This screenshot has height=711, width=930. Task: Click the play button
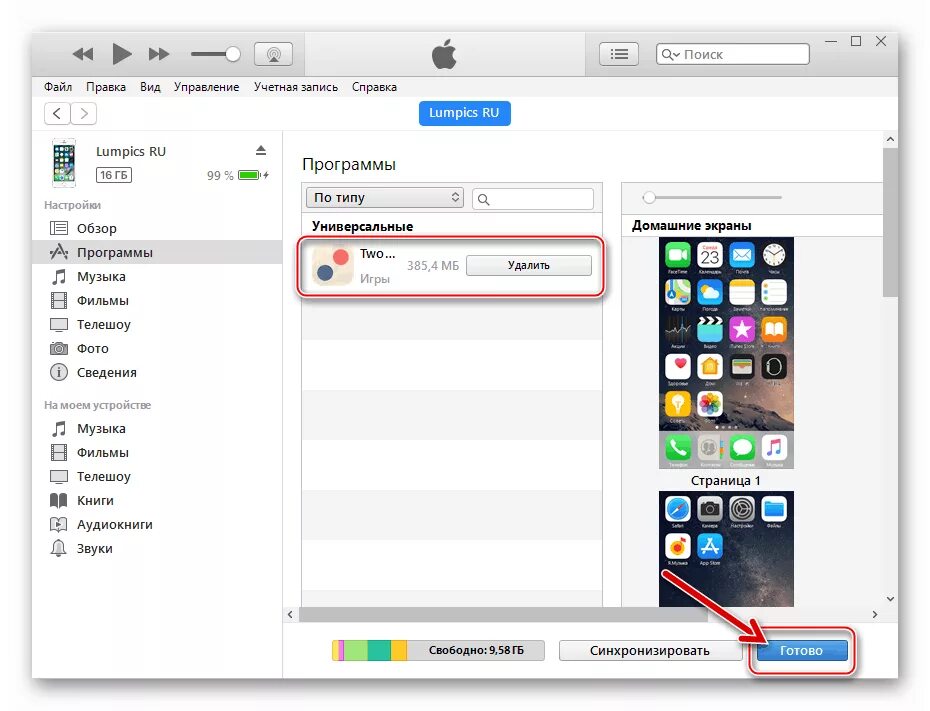(x=122, y=55)
